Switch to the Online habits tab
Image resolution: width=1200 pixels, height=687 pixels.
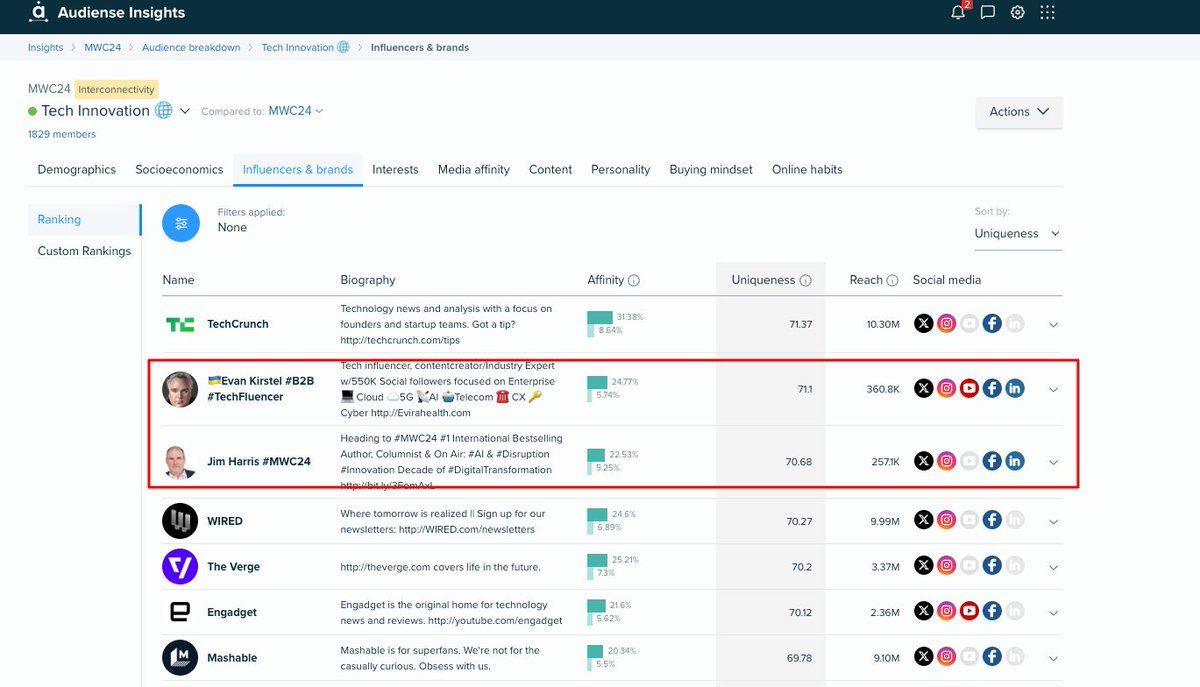[x=807, y=170]
